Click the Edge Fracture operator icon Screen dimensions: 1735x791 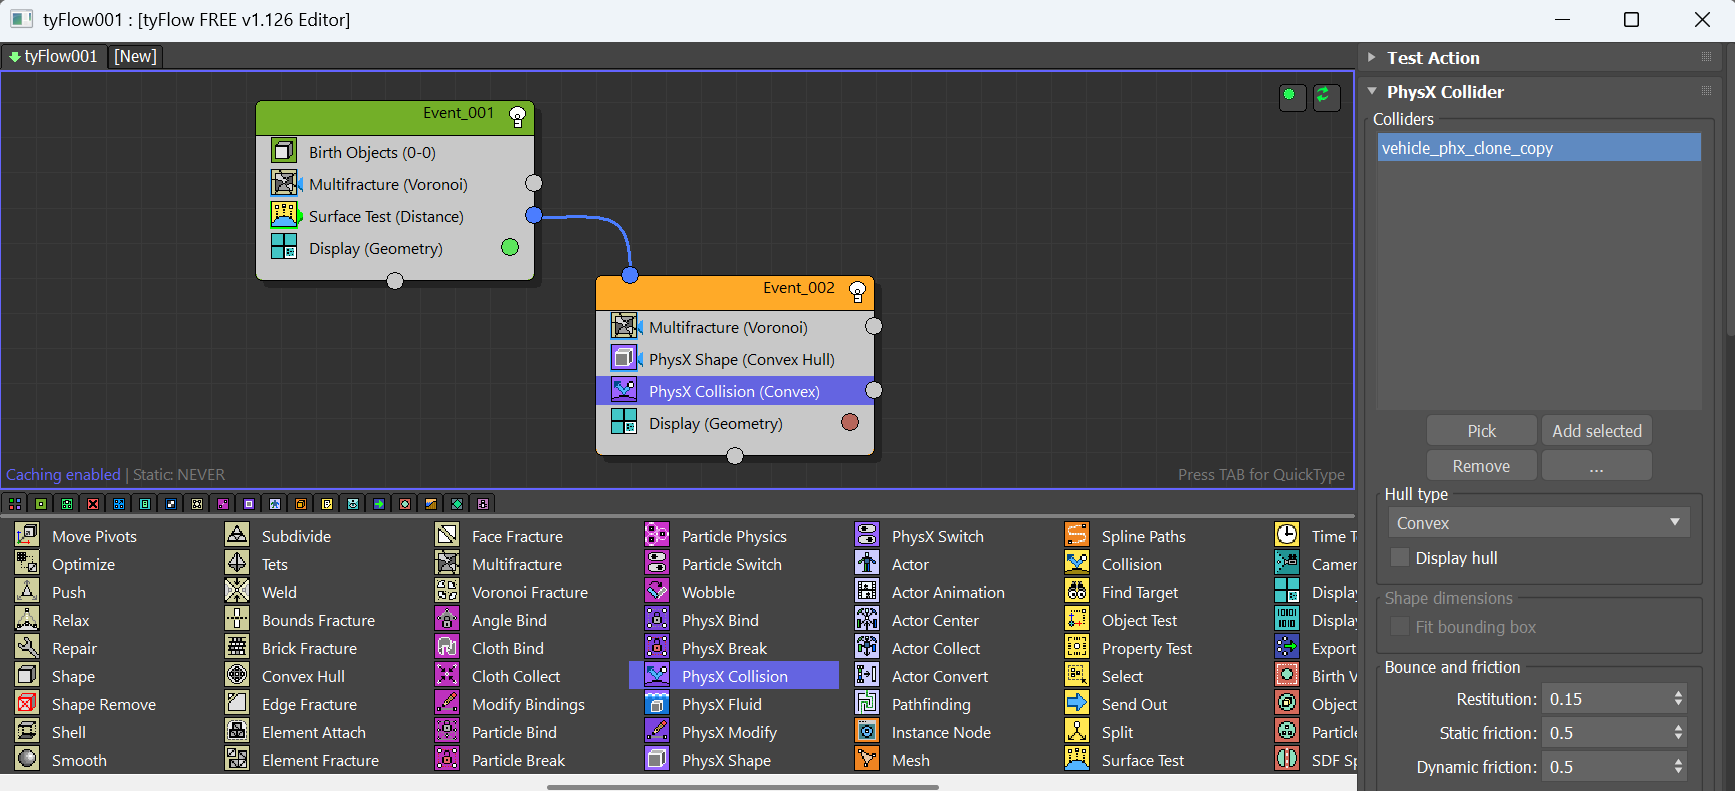click(x=237, y=703)
